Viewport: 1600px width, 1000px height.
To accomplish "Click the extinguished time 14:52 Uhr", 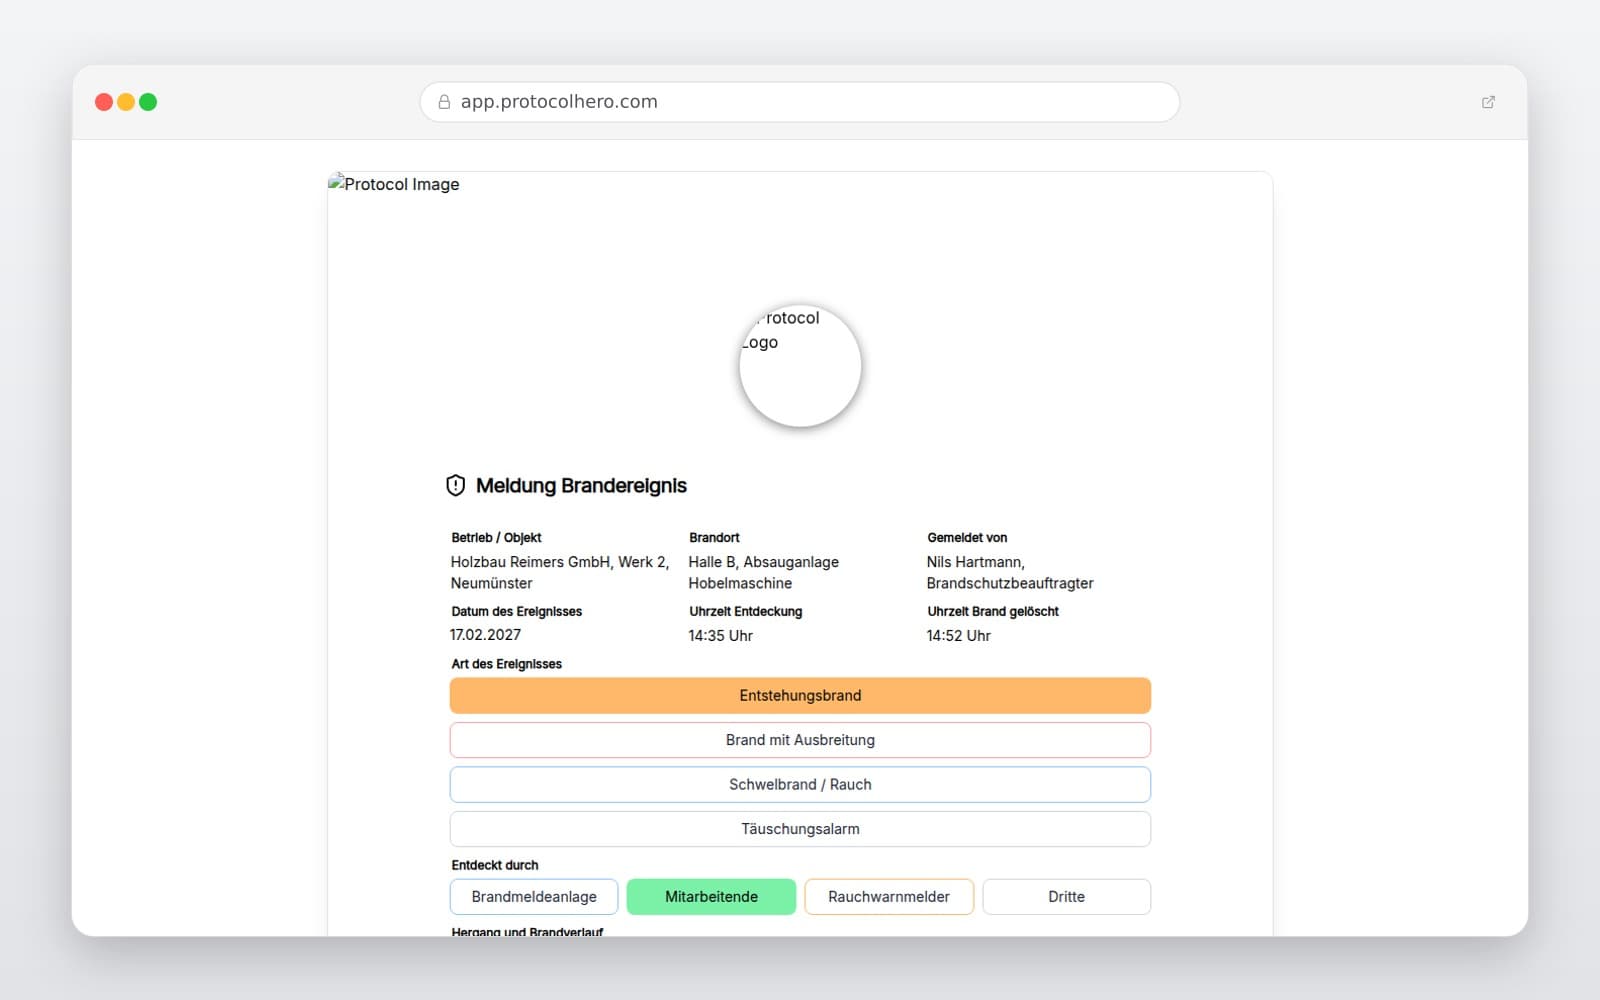I will [959, 636].
